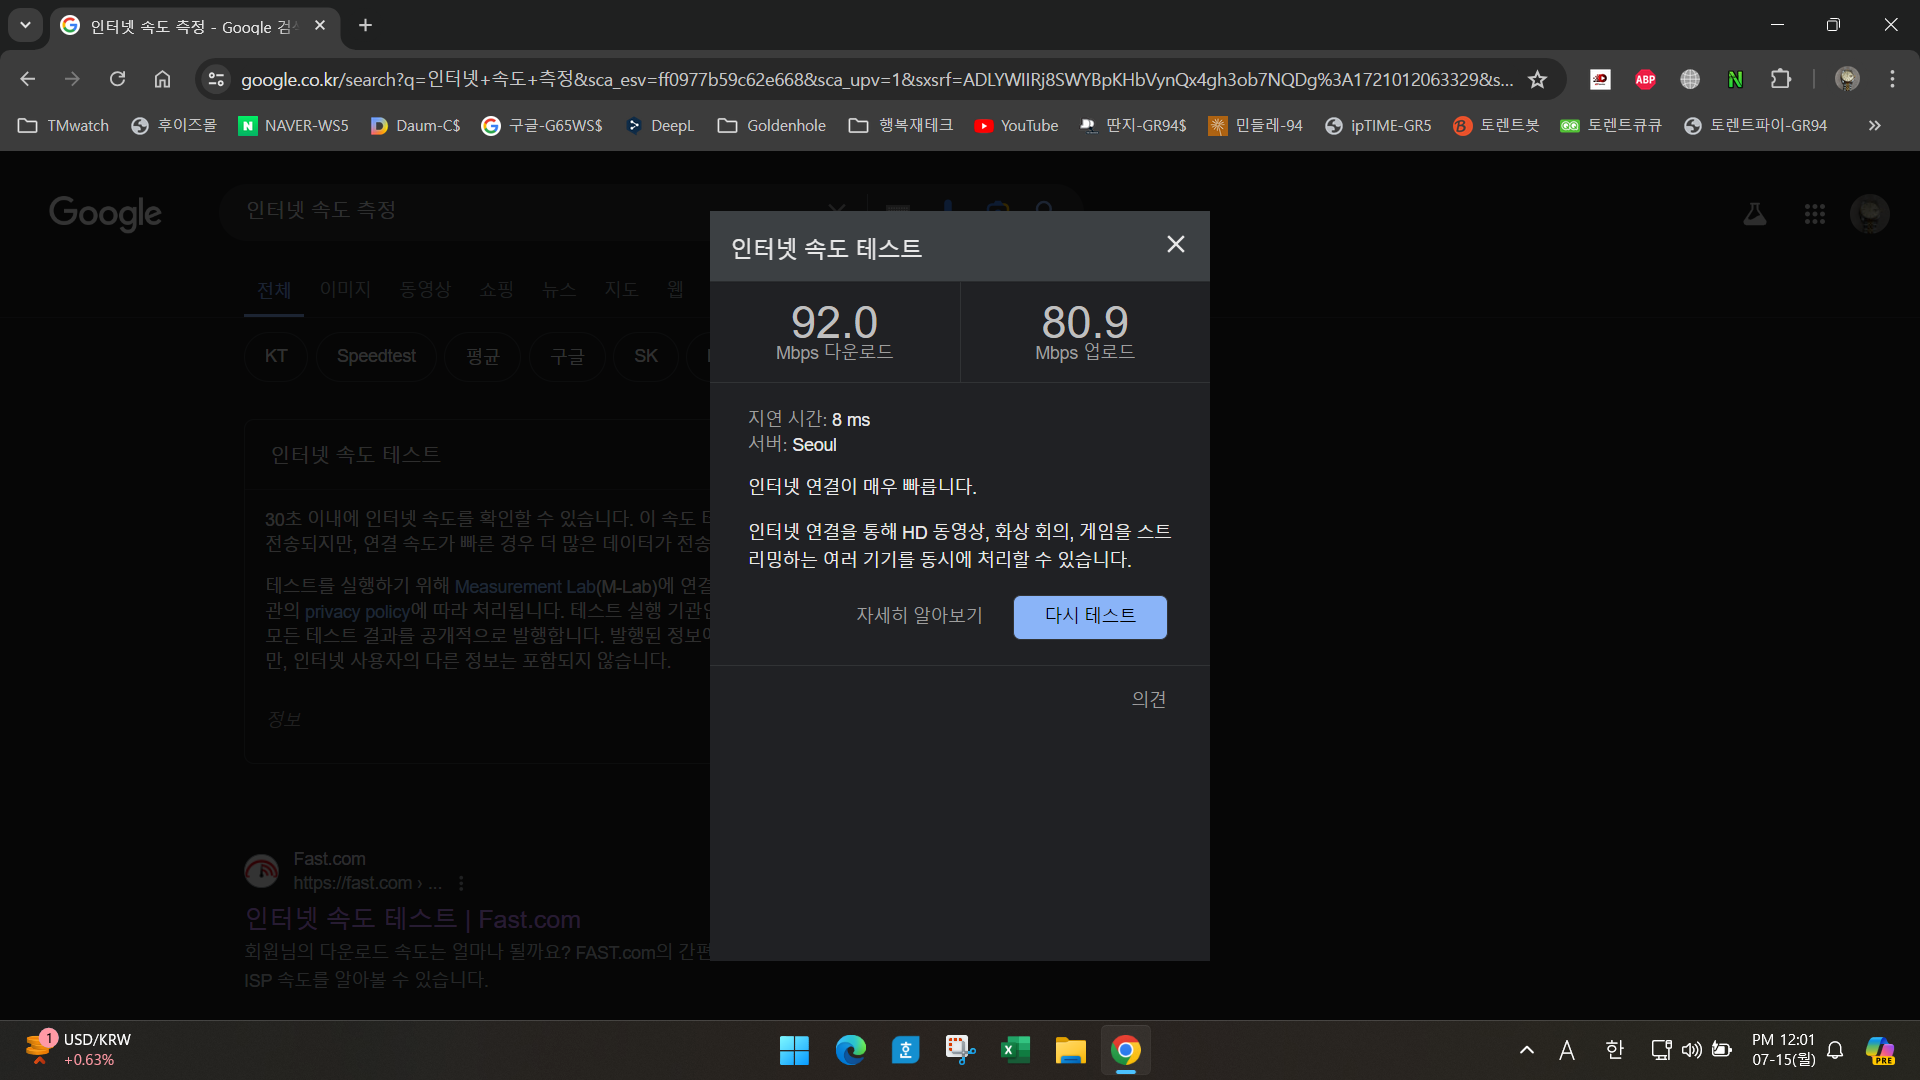
Task: Open the Measurement Lab link
Action: pyautogui.click(x=525, y=587)
